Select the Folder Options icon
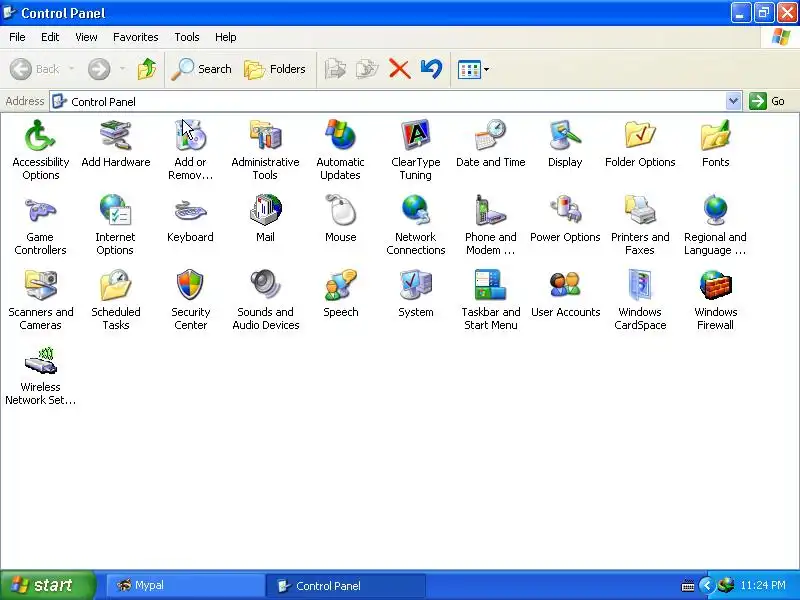800x600 pixels. [x=640, y=136]
